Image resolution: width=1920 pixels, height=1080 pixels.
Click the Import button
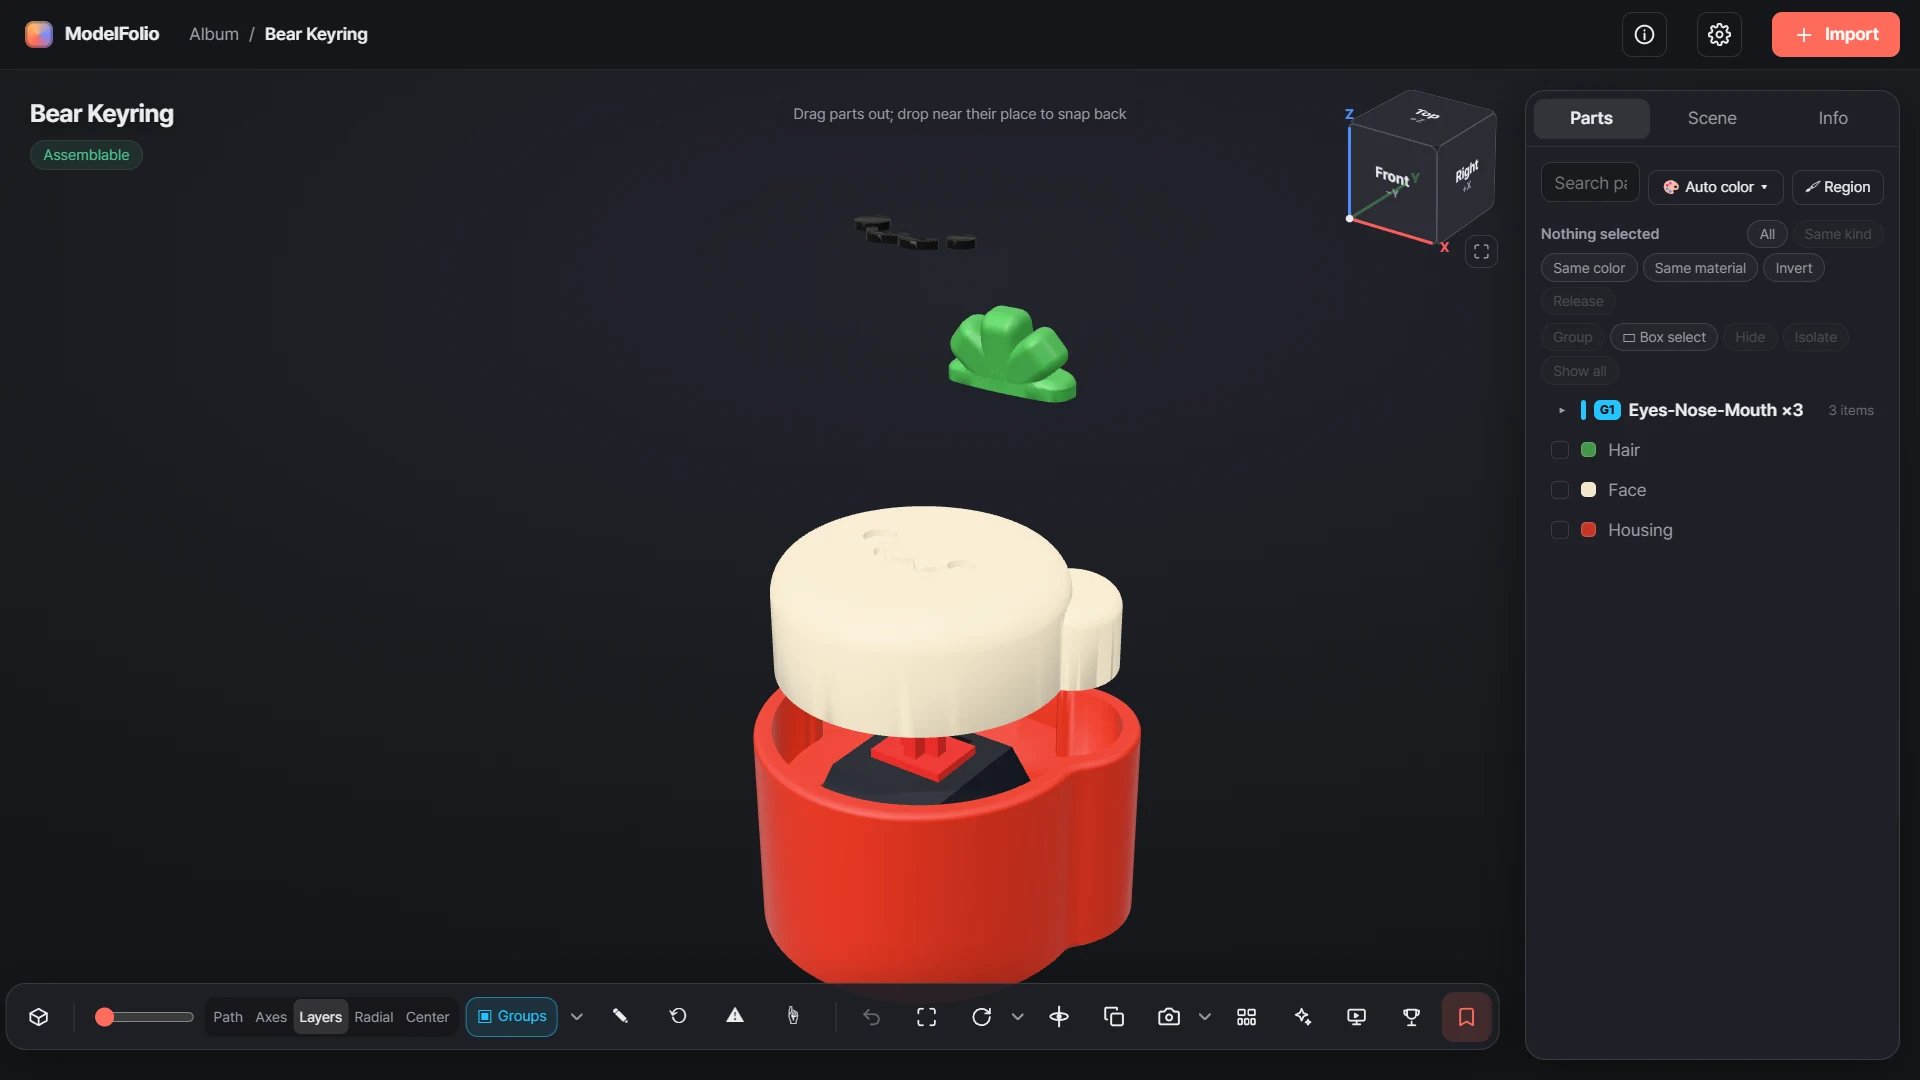pyautogui.click(x=1835, y=34)
